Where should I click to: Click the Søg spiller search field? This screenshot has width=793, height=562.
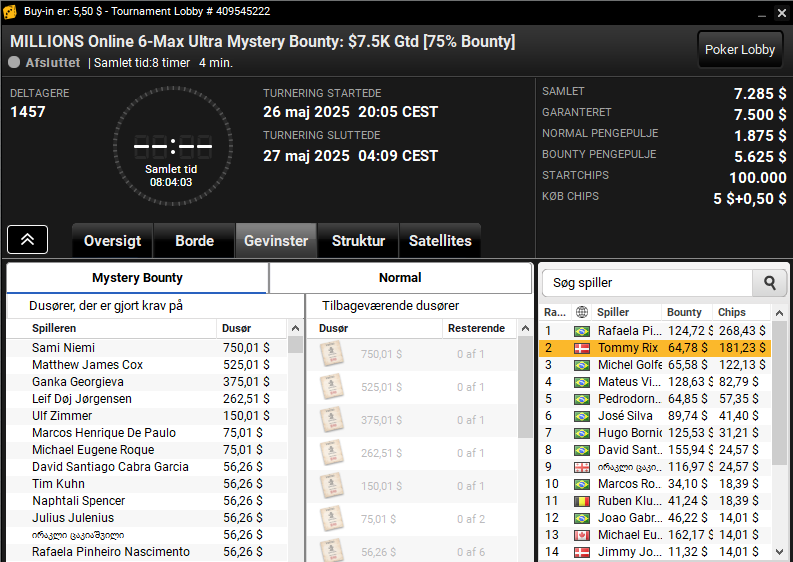(647, 283)
